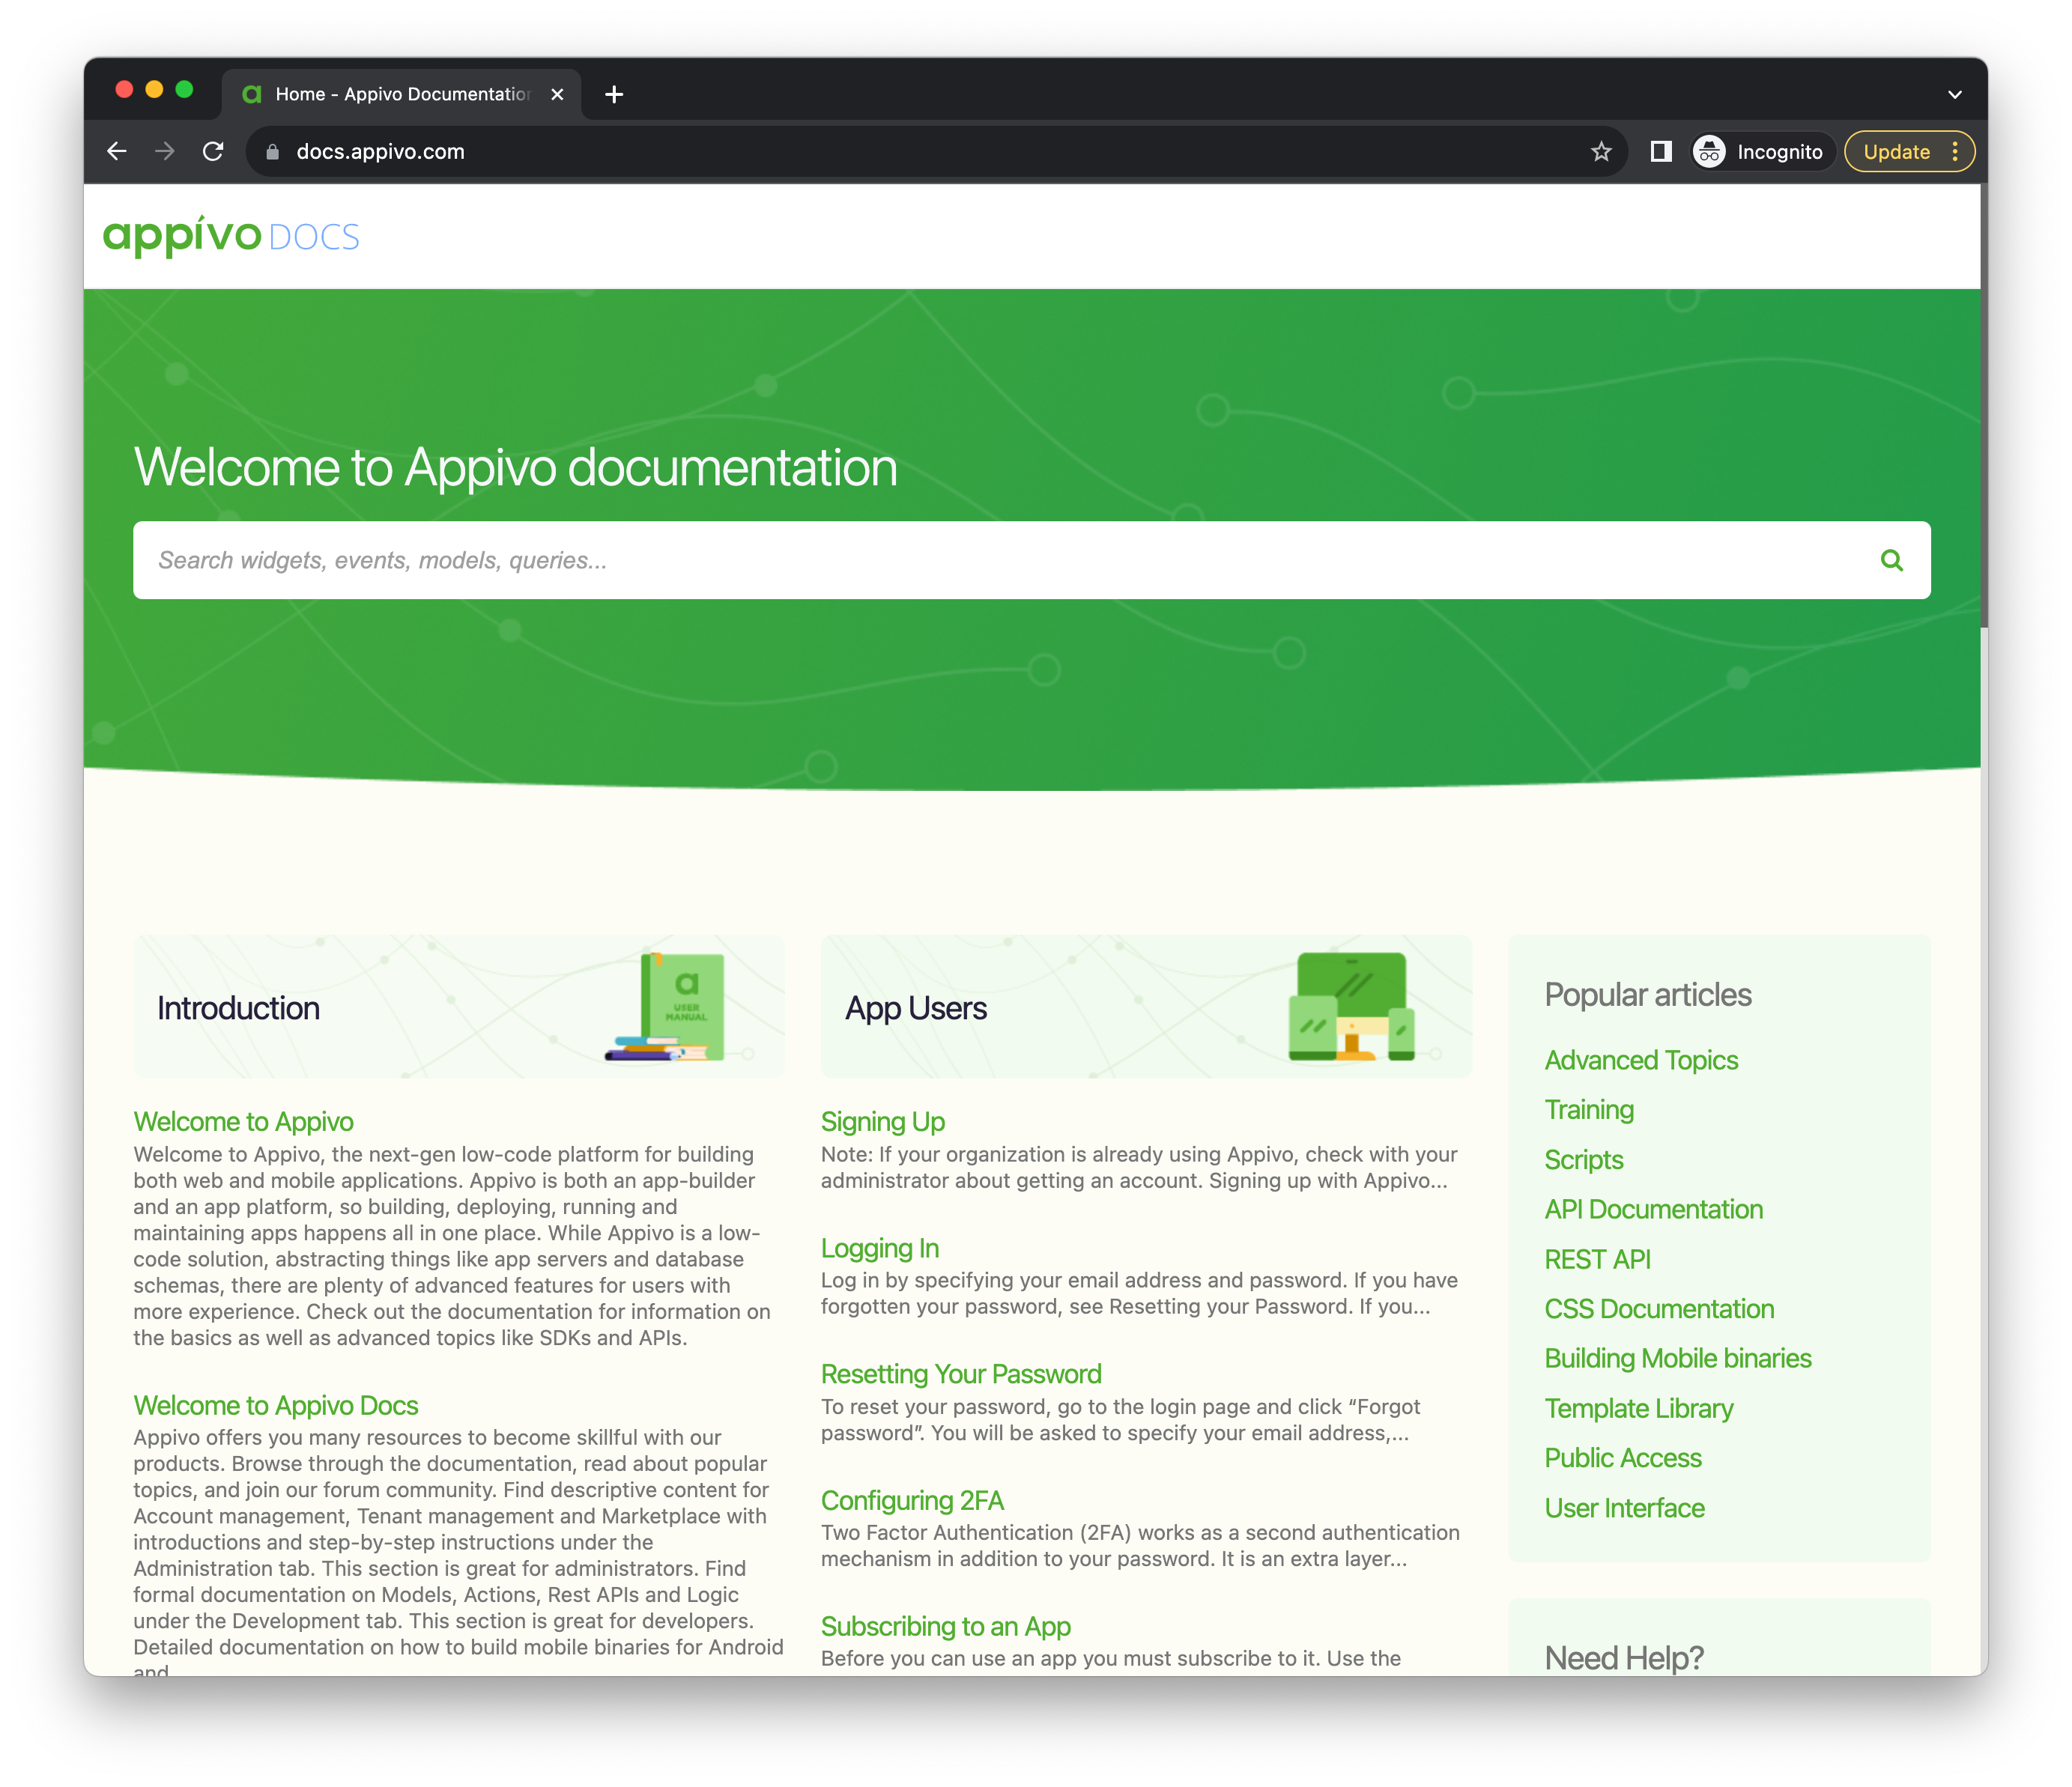Go back to previous page

pyautogui.click(x=117, y=152)
